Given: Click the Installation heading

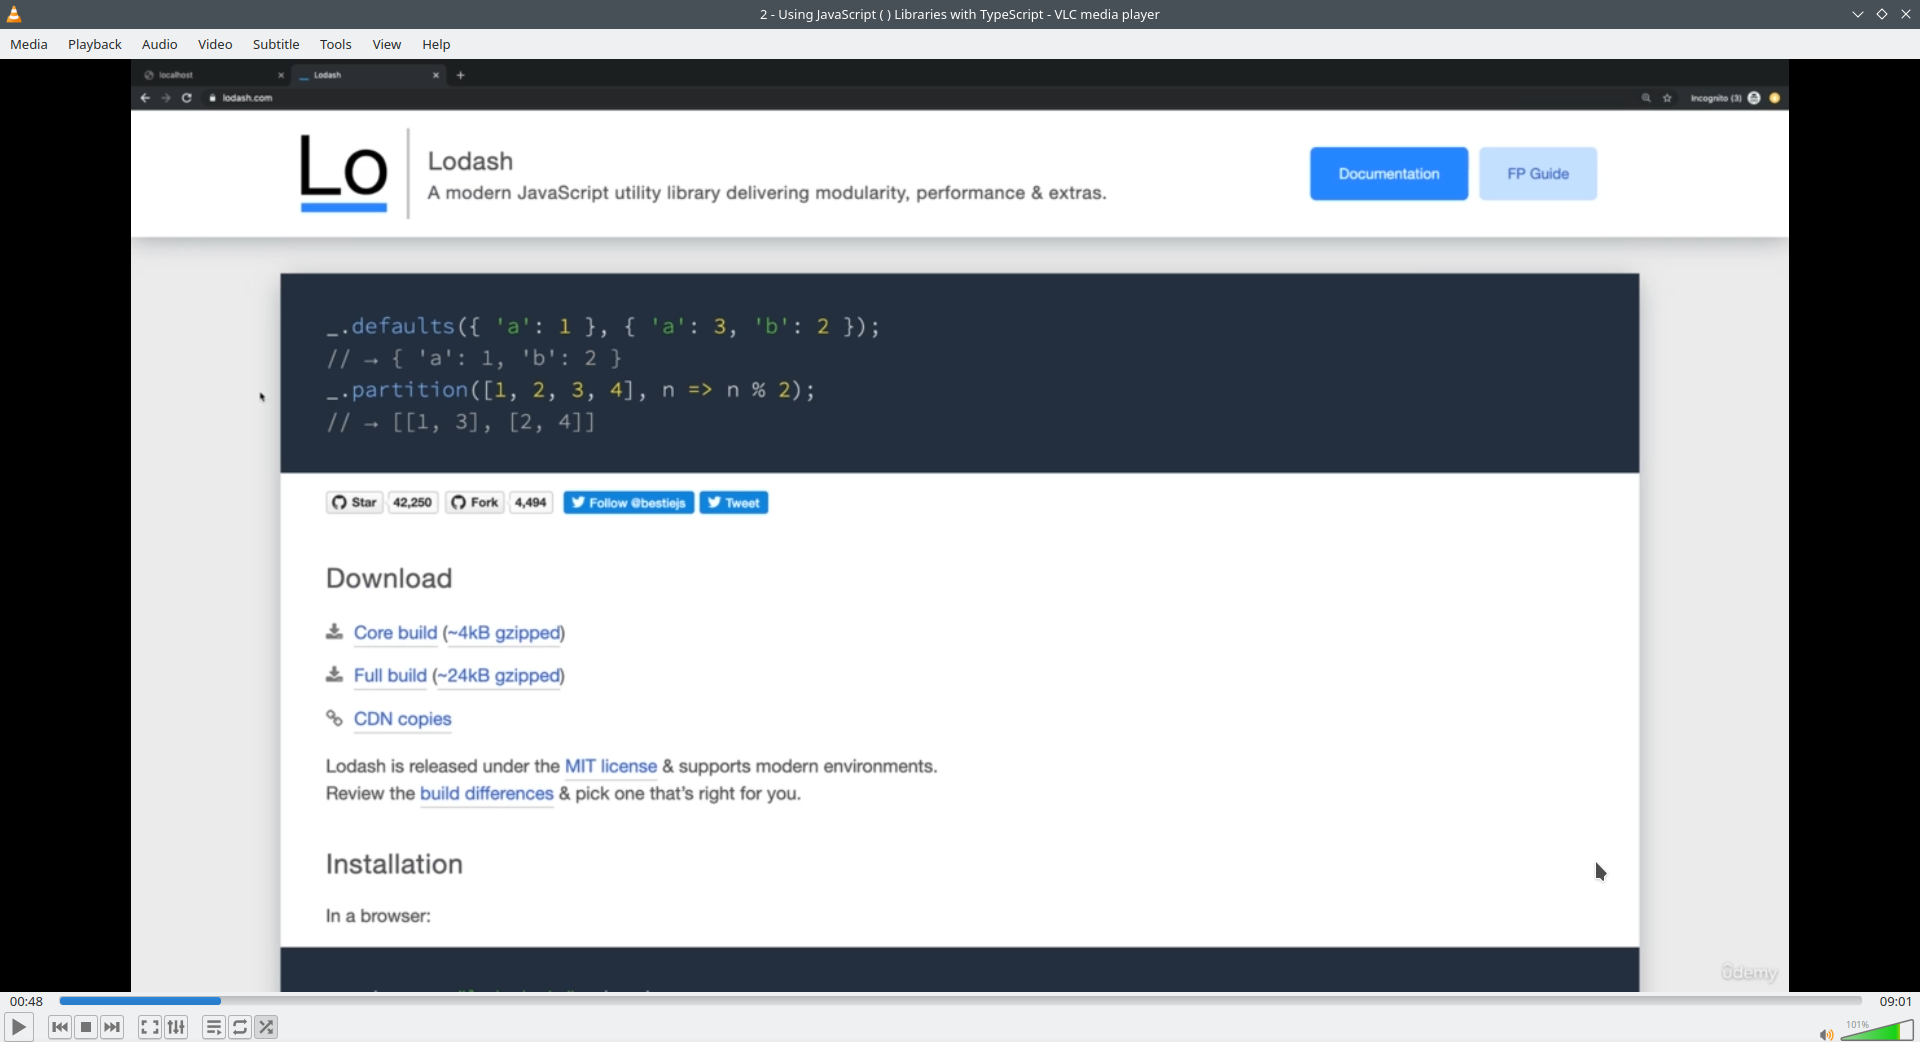Looking at the screenshot, I should pos(394,865).
